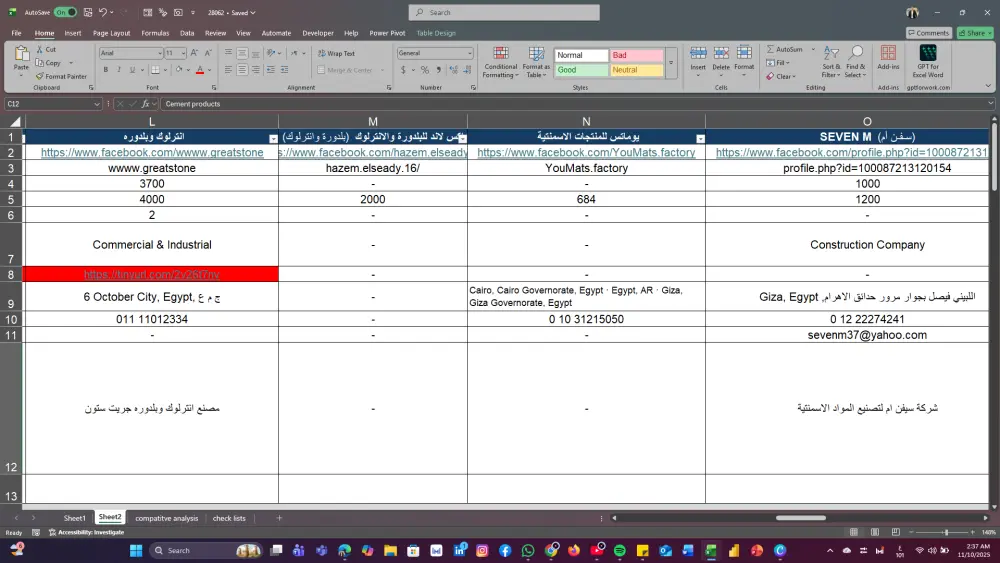This screenshot has width=1000, height=563.
Task: Open the Comments button
Action: (x=928, y=33)
